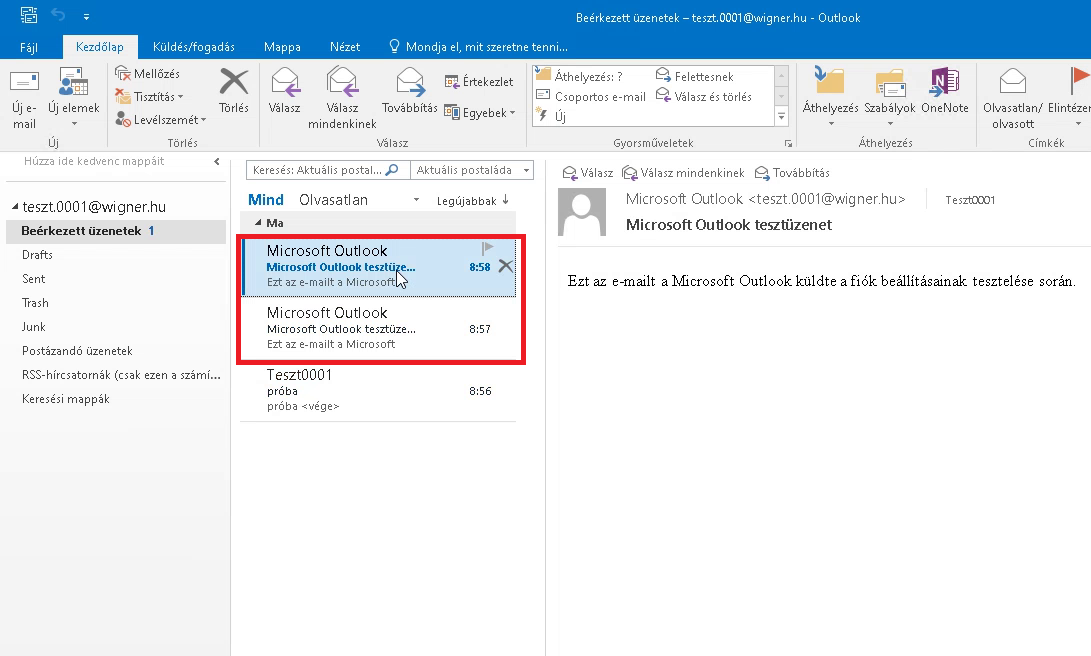Click the 'Mondja el, mit szeretne tenni' box
The width and height of the screenshot is (1091, 656).
coord(479,47)
